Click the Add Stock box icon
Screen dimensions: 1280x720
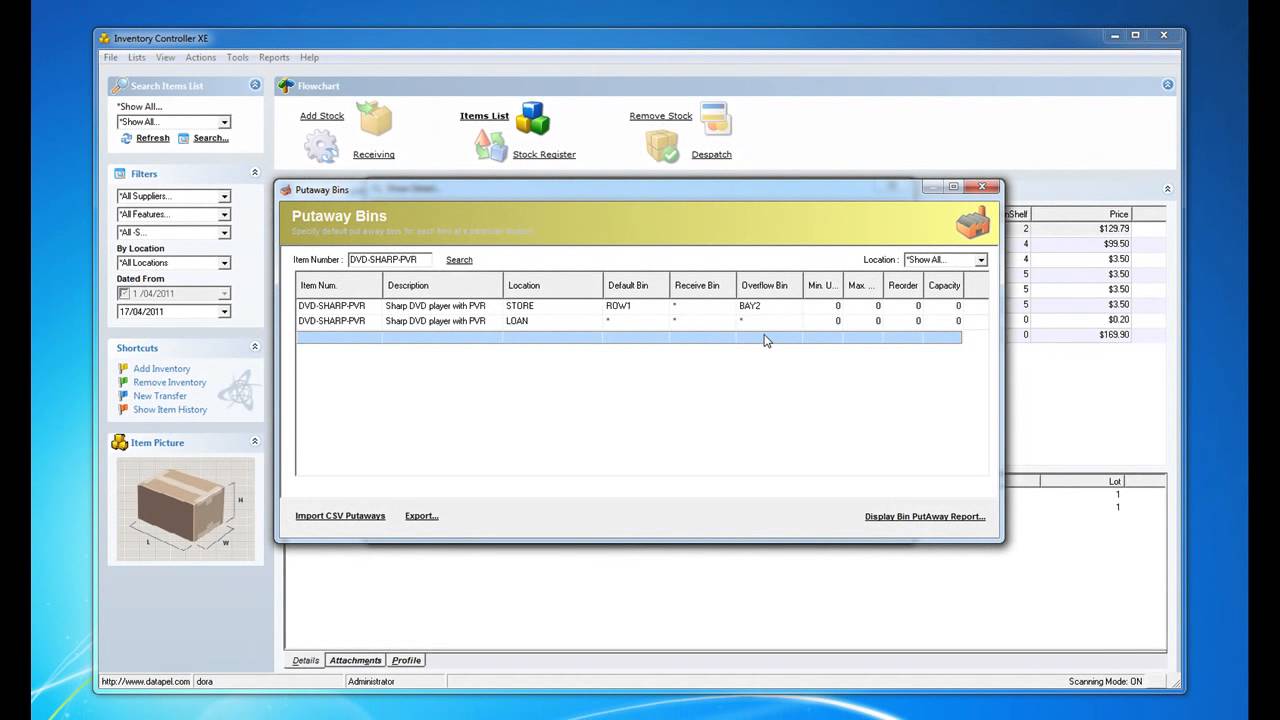[375, 119]
